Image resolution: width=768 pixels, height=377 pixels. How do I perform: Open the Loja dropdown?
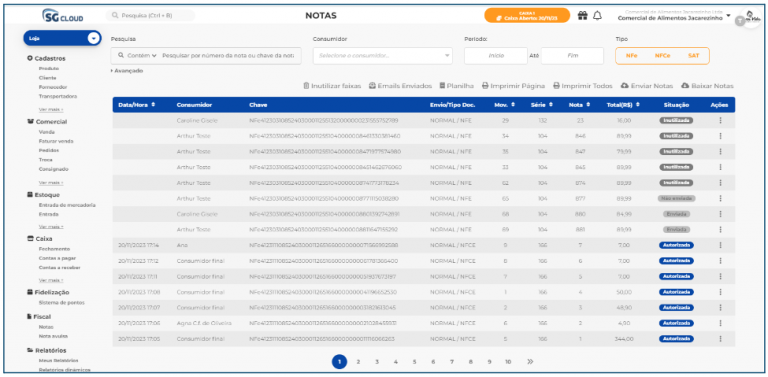click(x=62, y=38)
